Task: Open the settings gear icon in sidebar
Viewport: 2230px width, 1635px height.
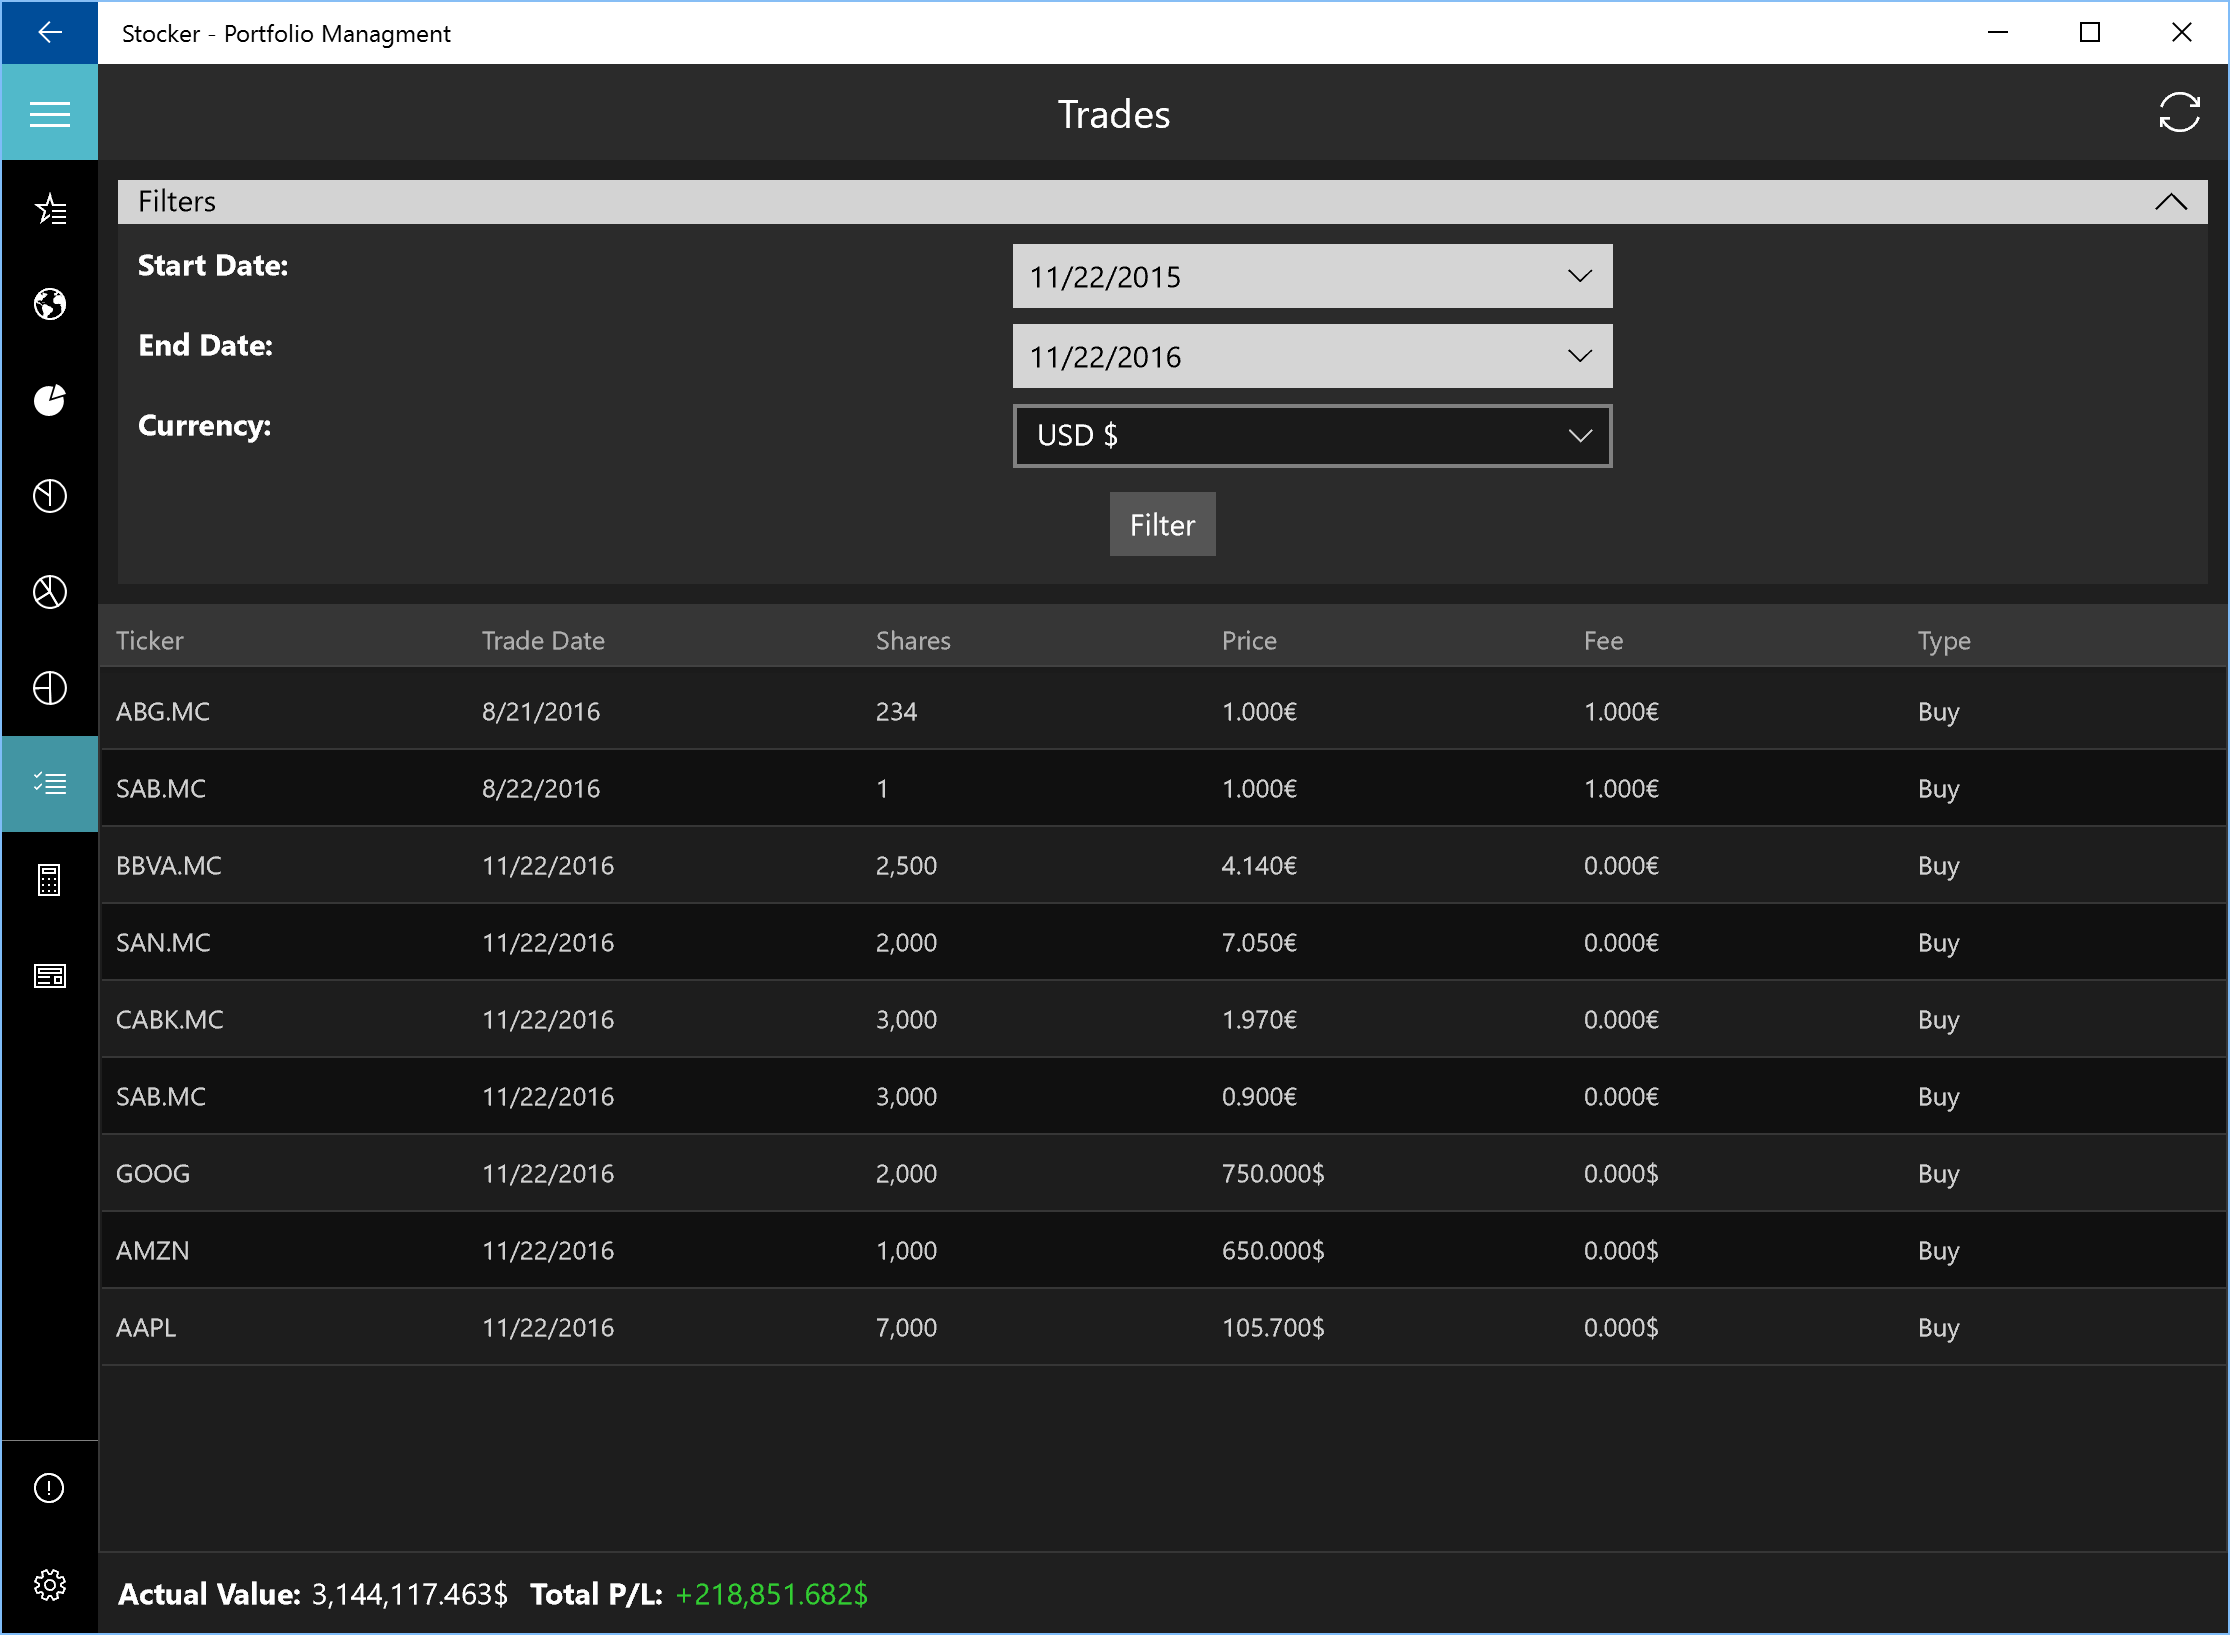Action: pyautogui.click(x=49, y=1585)
